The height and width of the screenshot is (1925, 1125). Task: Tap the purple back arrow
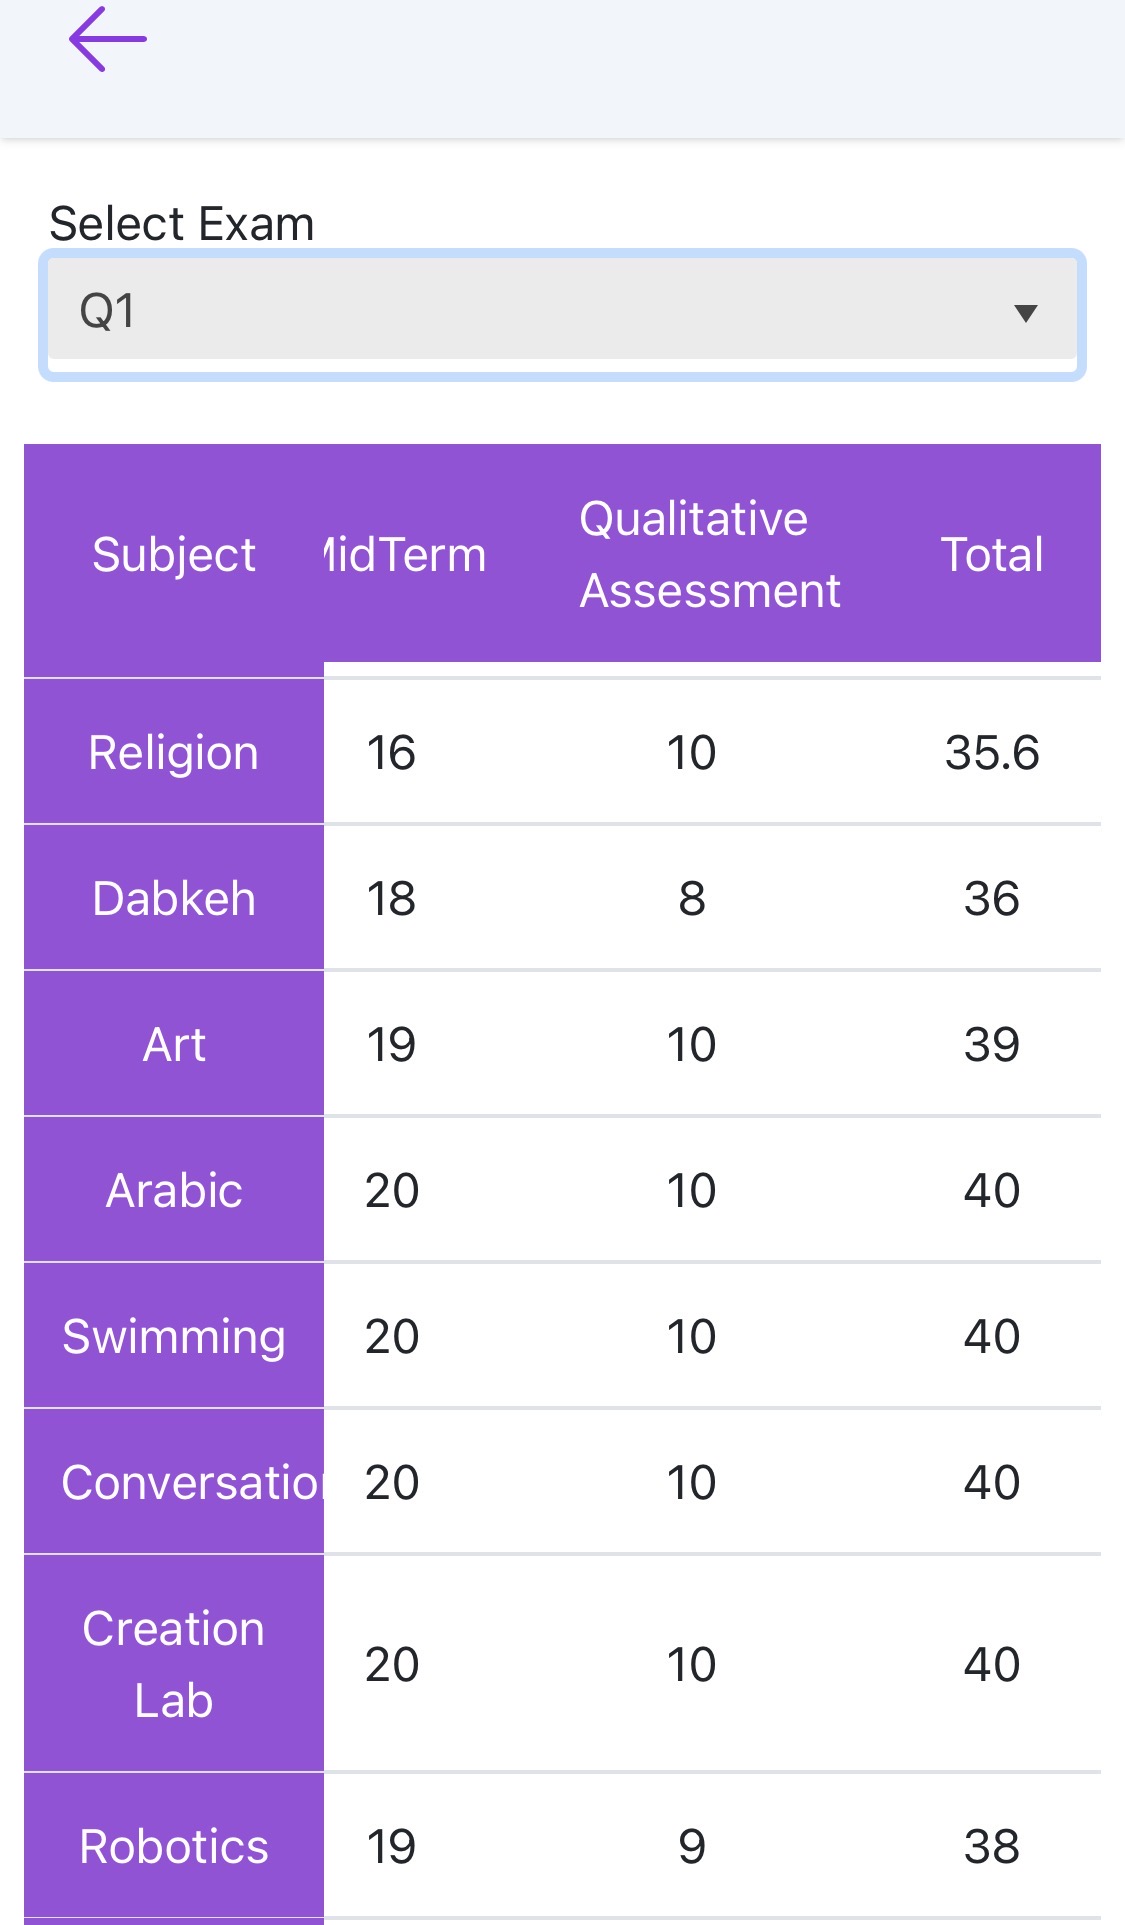pos(107,40)
